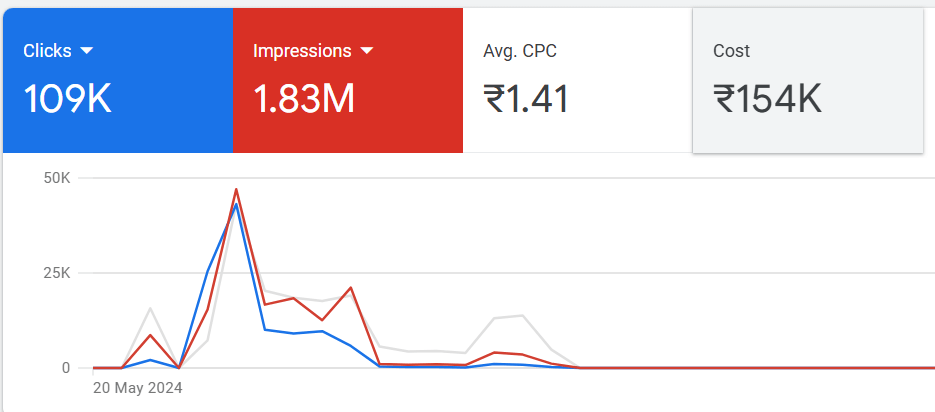935x412 pixels.
Task: Click the 25K y-axis label
Action: pos(58,273)
